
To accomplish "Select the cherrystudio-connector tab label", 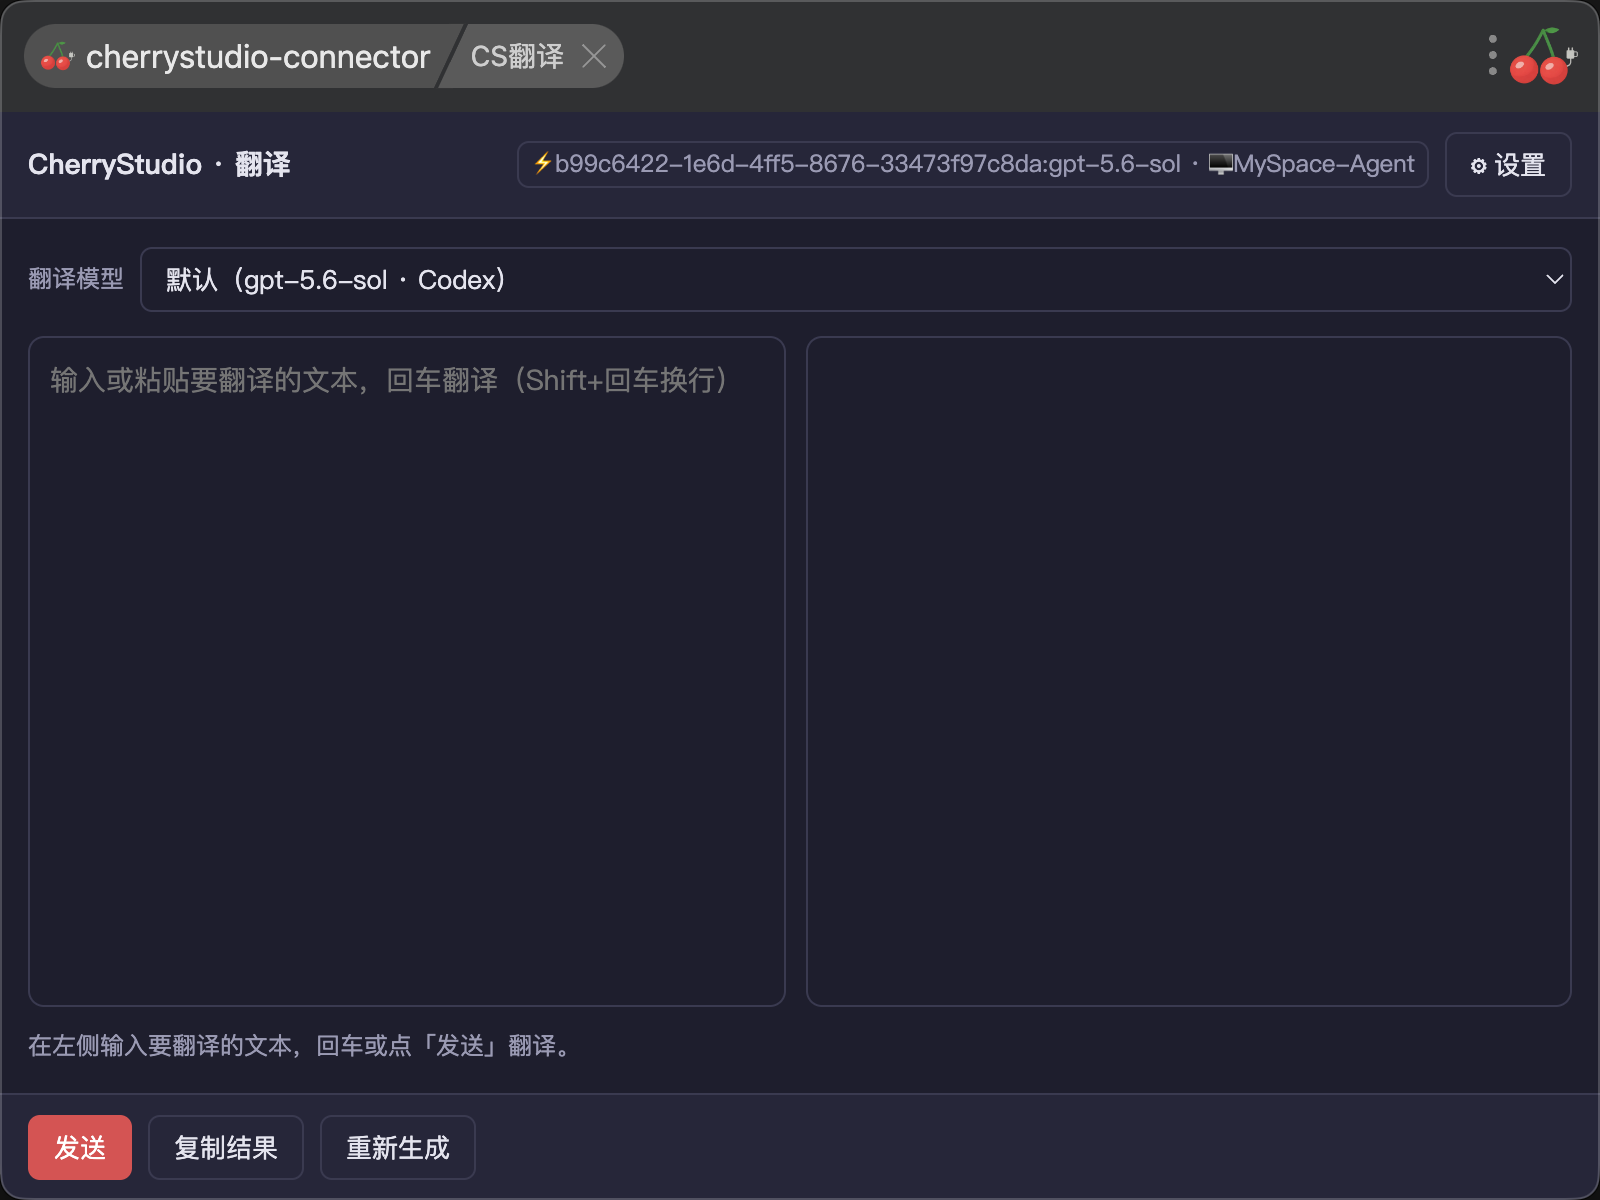I will pyautogui.click(x=258, y=57).
